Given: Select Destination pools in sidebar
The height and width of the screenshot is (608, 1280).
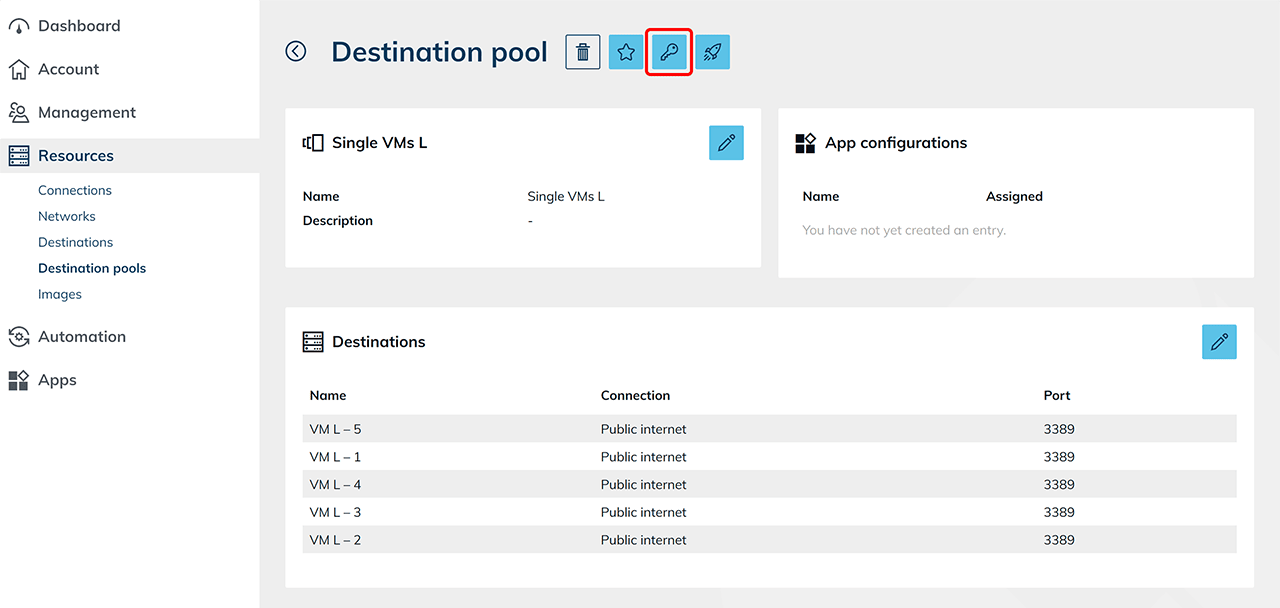Looking at the screenshot, I should pos(92,268).
